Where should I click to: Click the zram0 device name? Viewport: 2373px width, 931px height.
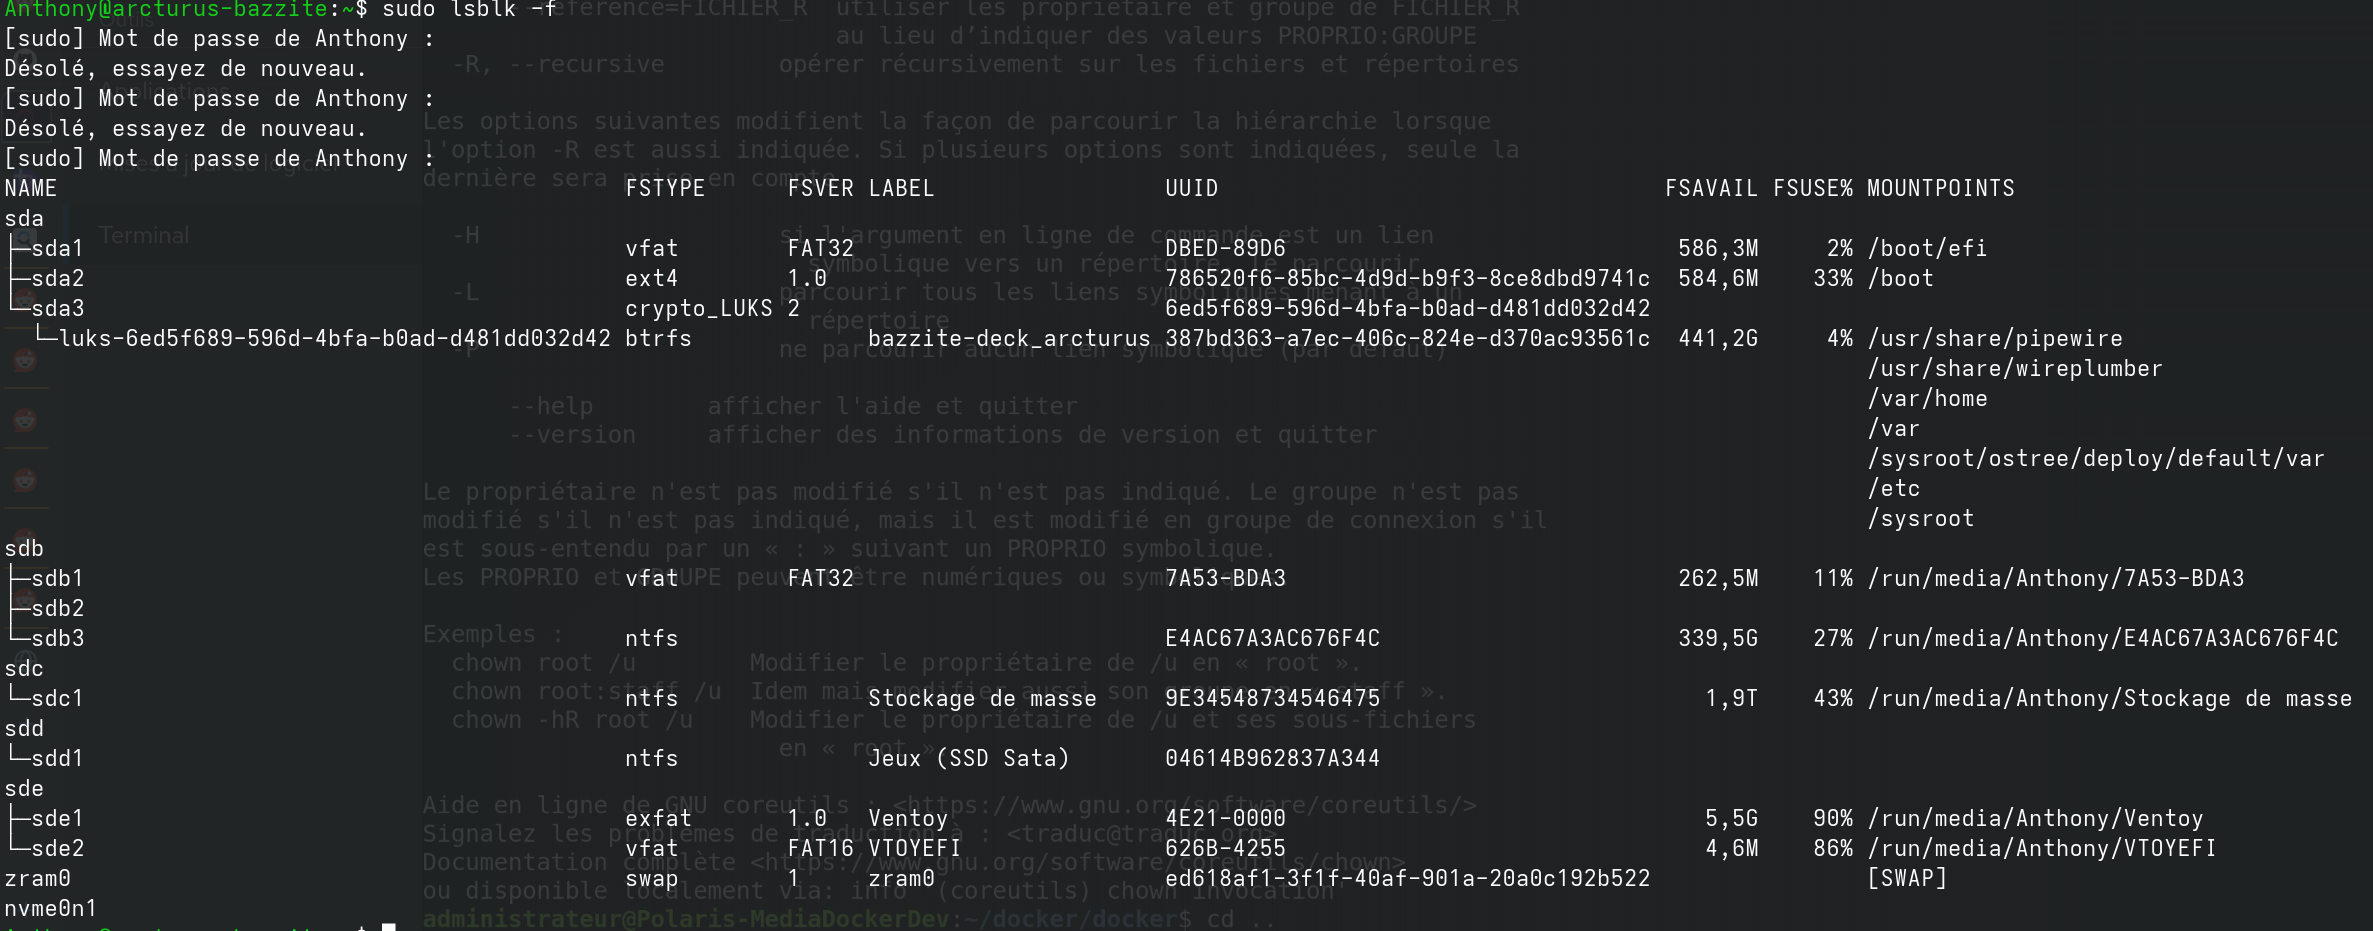coord(37,878)
